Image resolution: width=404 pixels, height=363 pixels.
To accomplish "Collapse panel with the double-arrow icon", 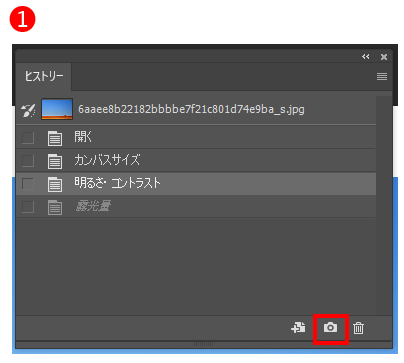I will pyautogui.click(x=366, y=57).
